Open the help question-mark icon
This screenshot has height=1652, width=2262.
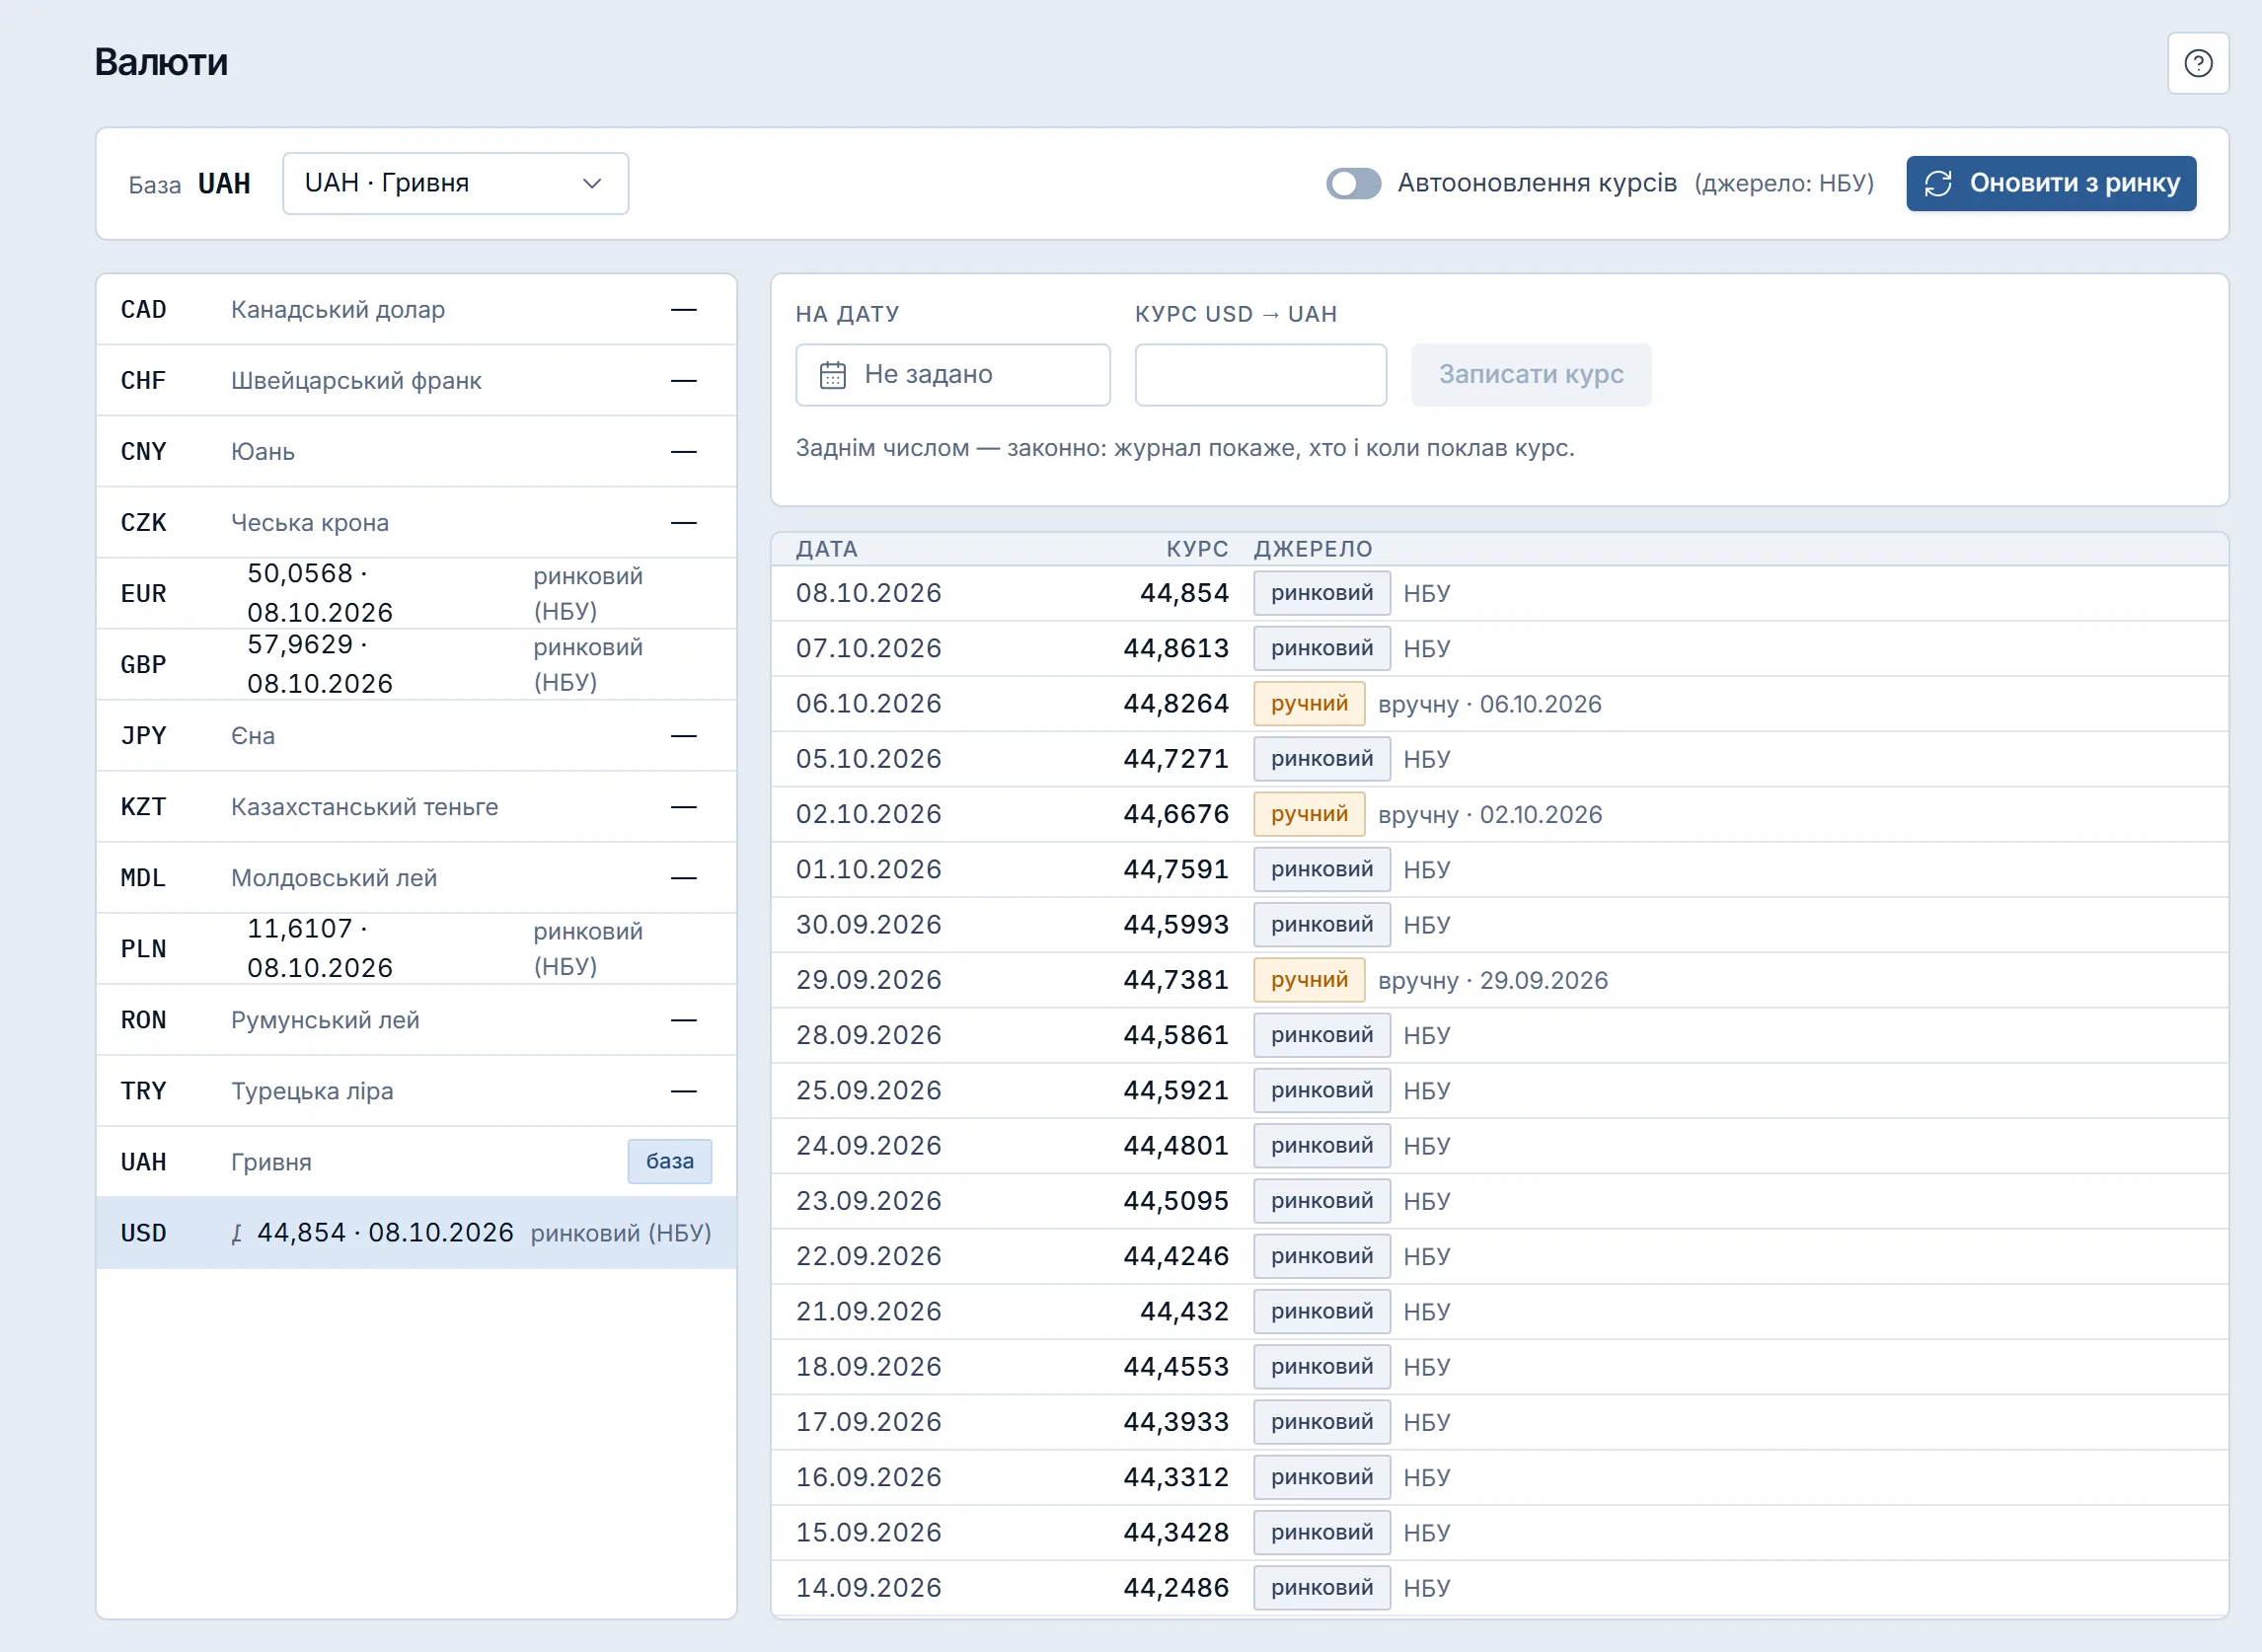pos(2197,63)
